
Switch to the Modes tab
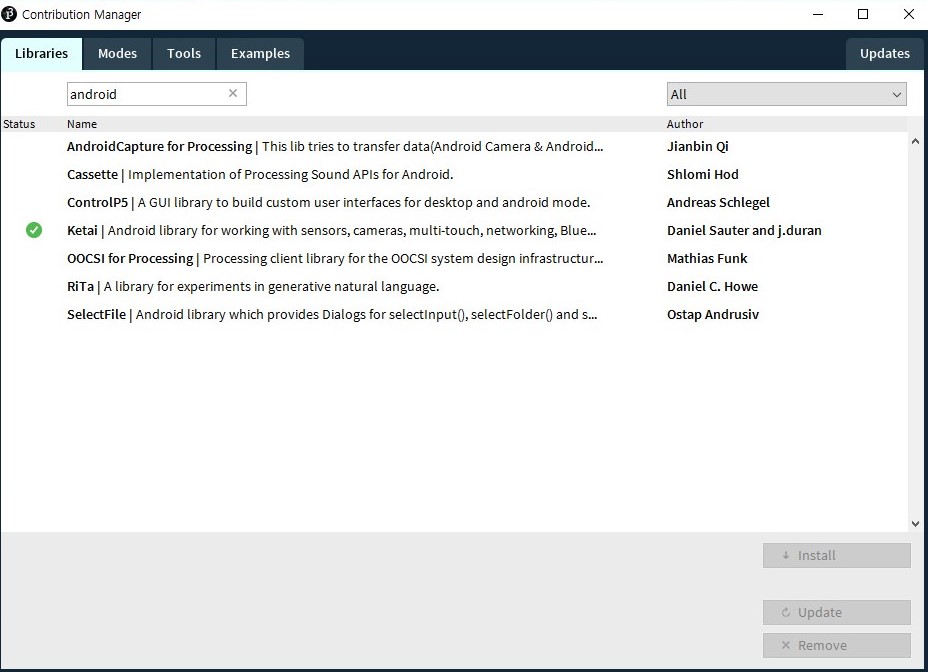pyautogui.click(x=117, y=54)
